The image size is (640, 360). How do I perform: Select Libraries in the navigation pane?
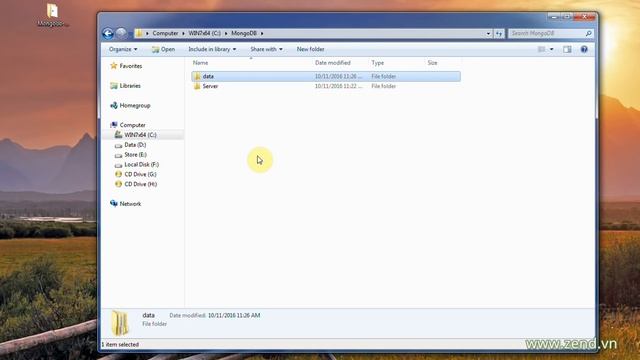pyautogui.click(x=130, y=86)
